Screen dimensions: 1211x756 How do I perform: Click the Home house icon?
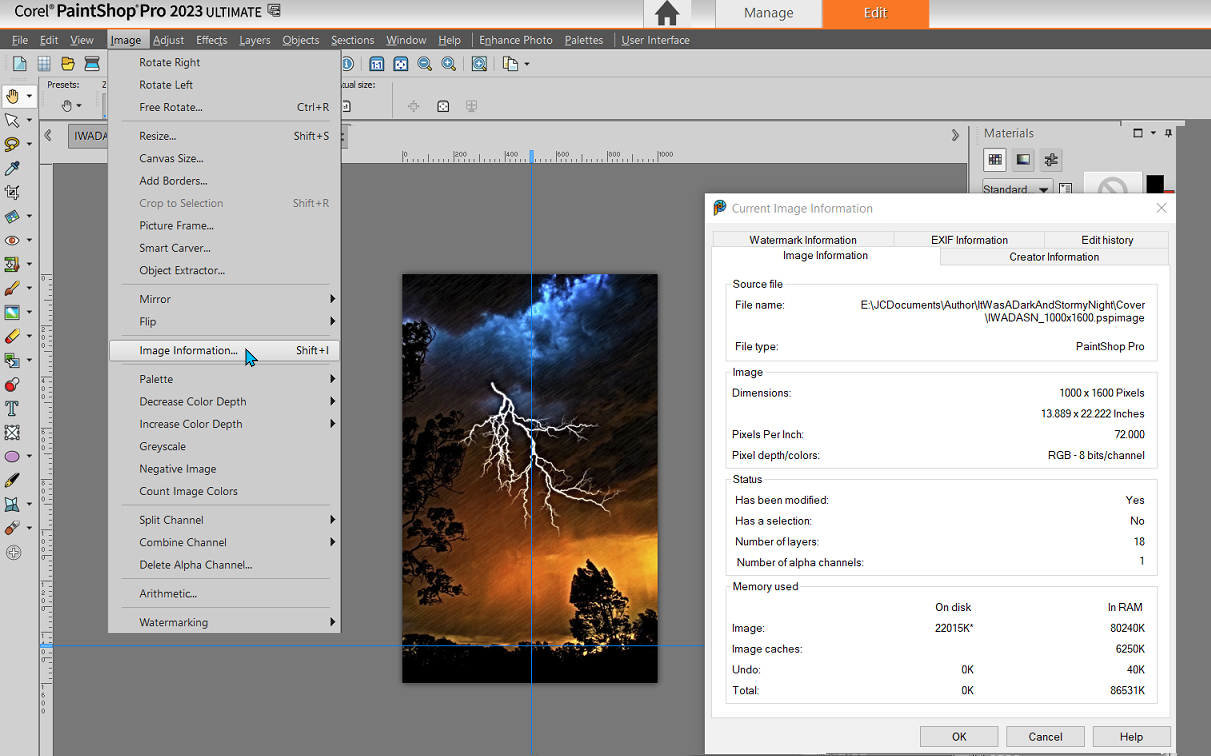click(x=667, y=13)
